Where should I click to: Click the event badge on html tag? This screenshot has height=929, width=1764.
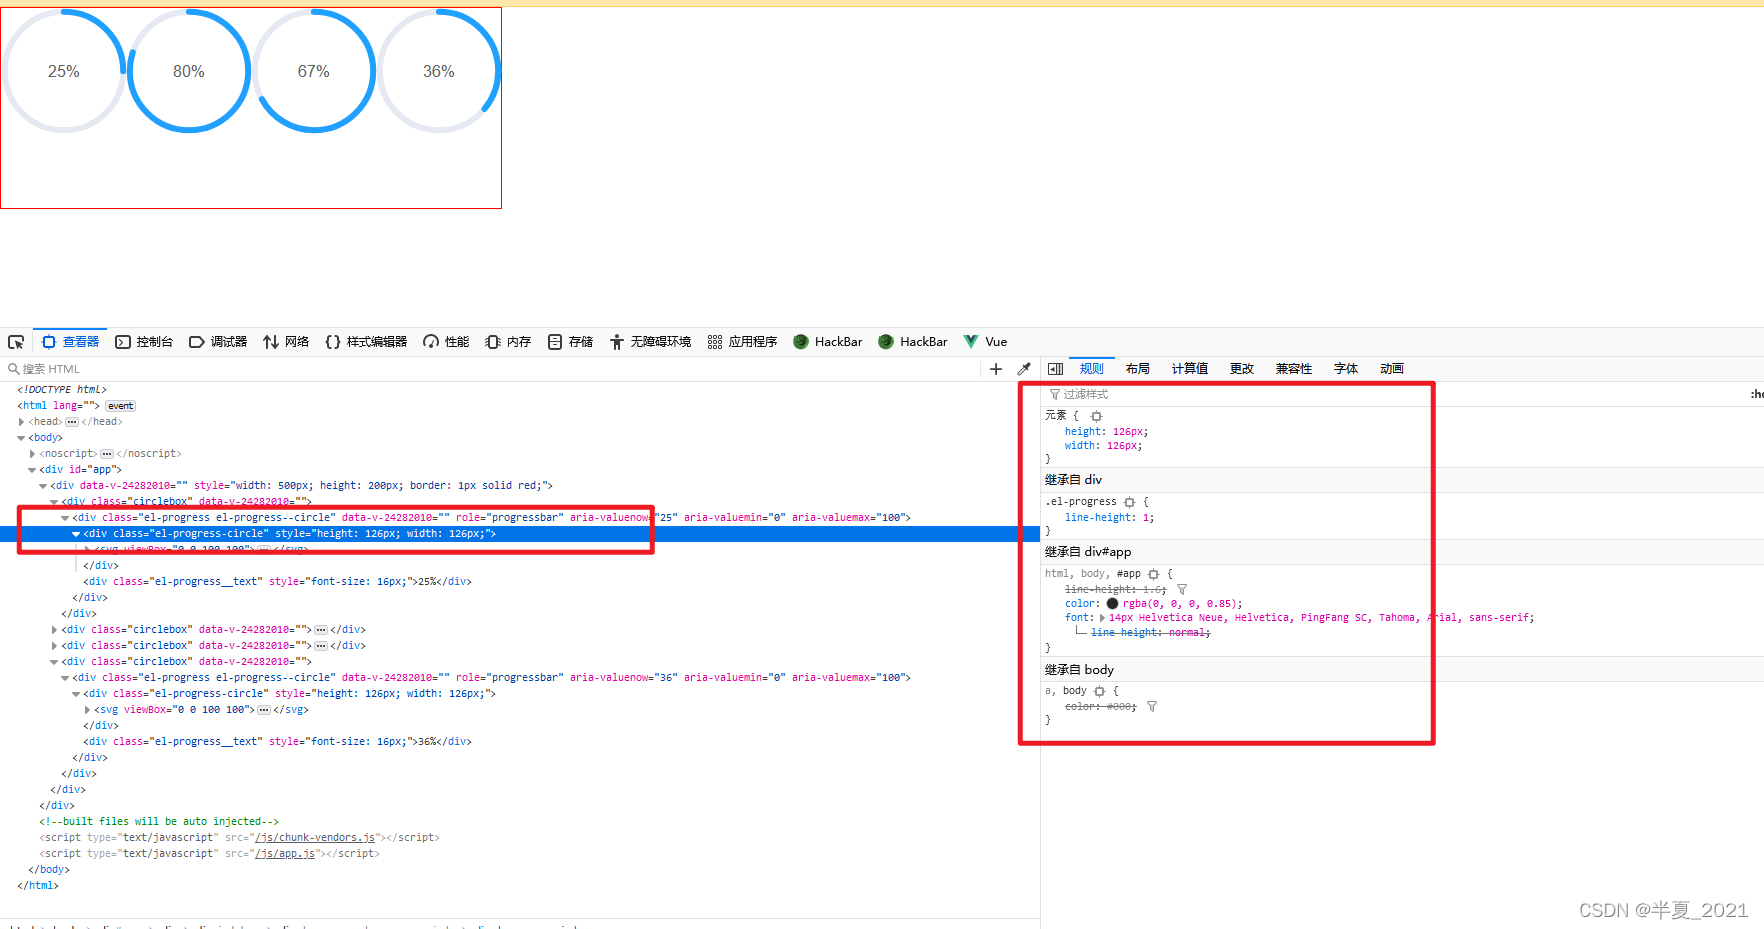121,406
